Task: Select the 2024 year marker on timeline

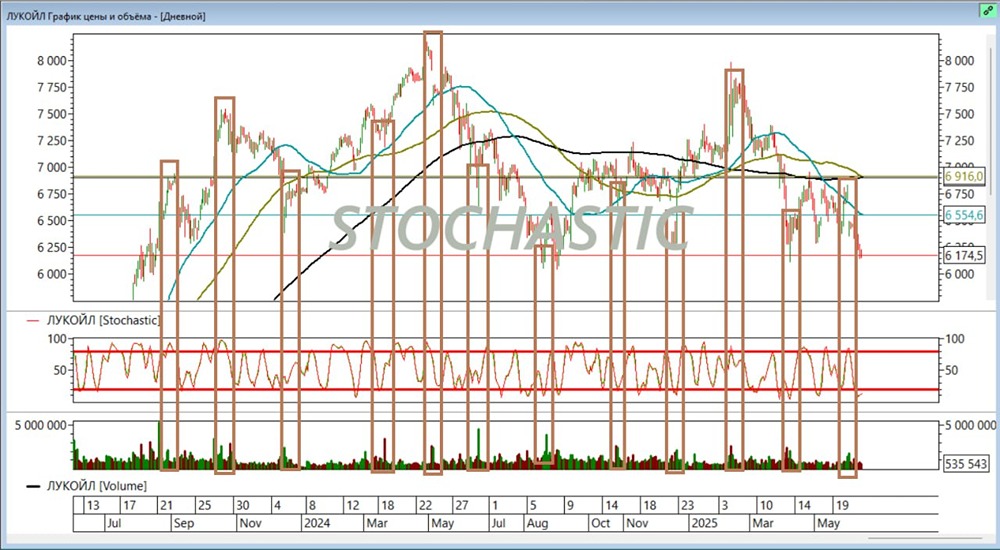Action: pos(317,522)
